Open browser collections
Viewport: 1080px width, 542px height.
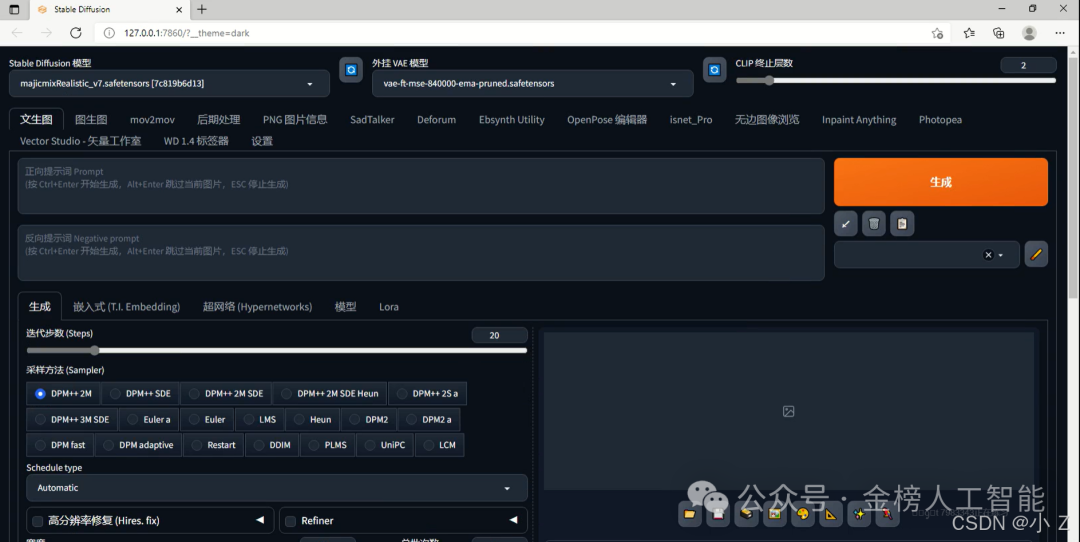pos(999,33)
